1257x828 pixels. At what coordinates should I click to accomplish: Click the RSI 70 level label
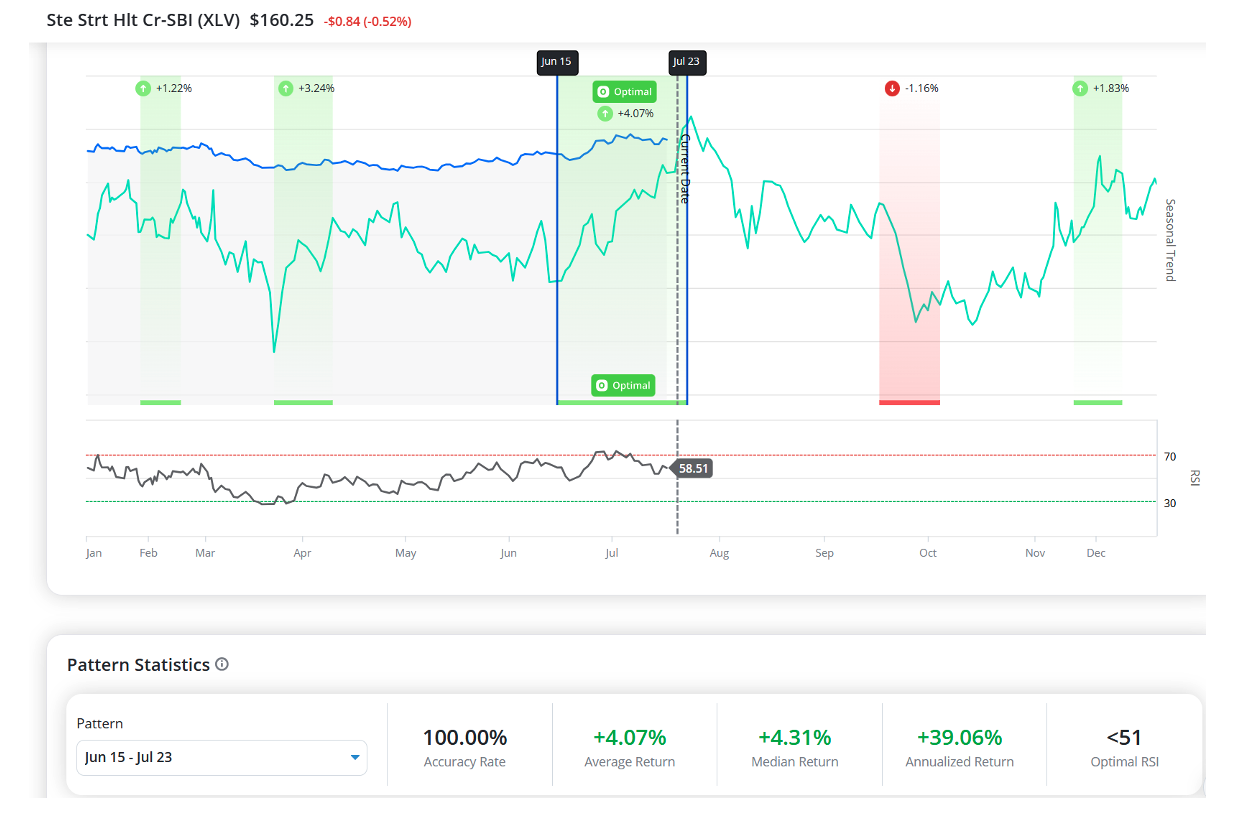coord(1170,456)
